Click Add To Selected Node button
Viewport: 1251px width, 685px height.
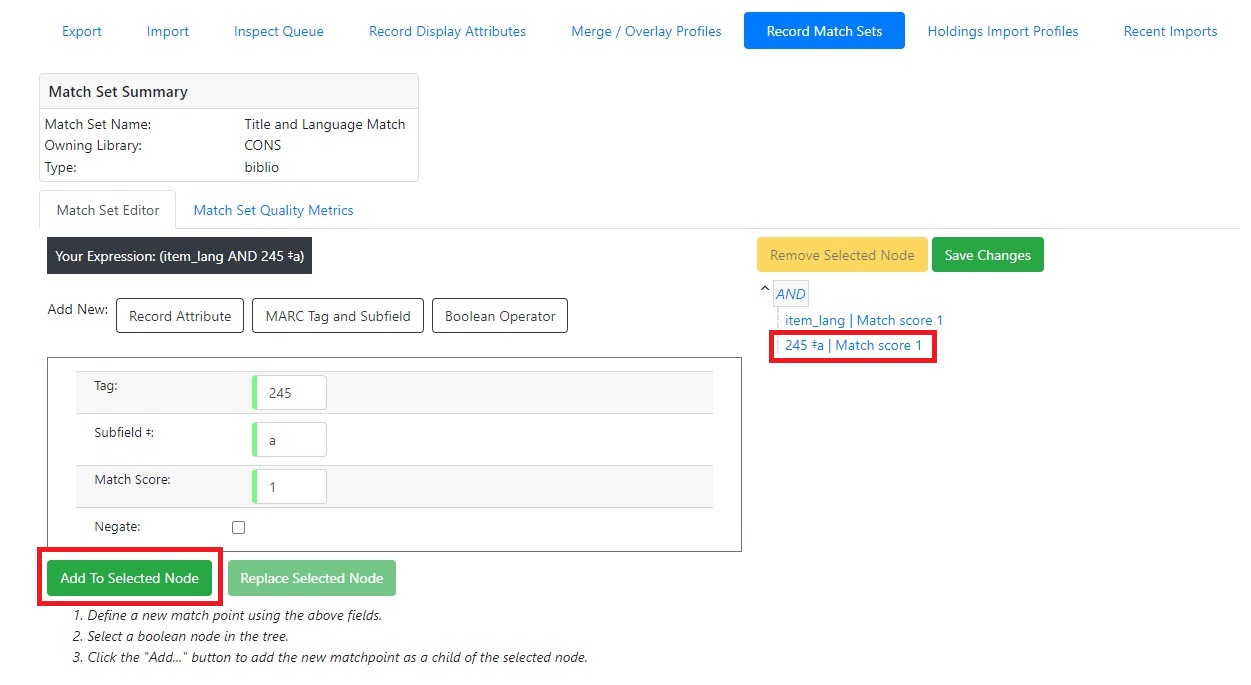[x=130, y=578]
